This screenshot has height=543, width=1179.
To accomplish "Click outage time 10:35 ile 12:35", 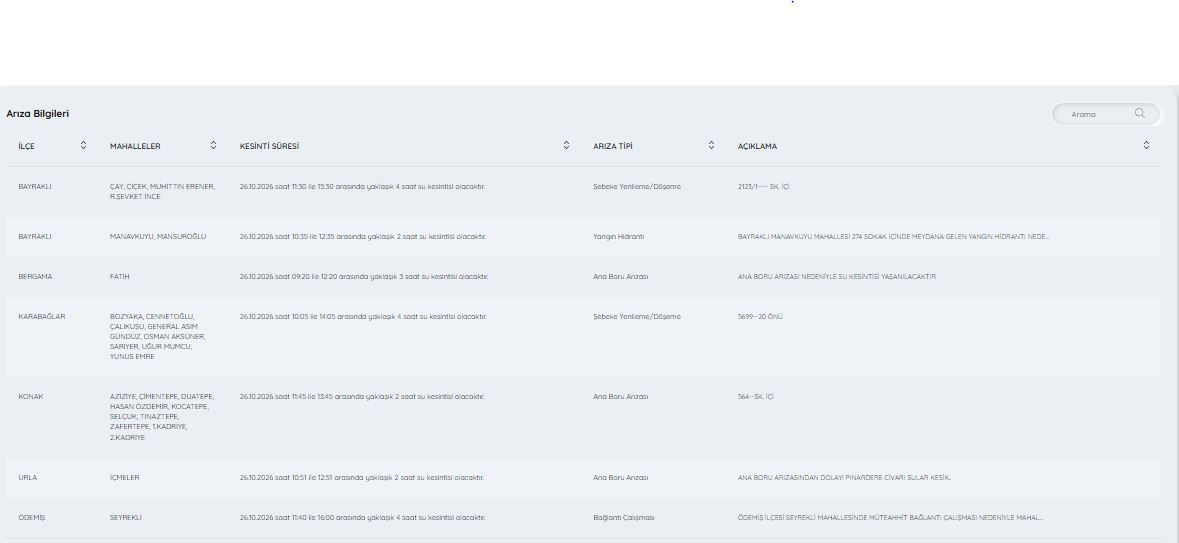I will (x=363, y=236).
